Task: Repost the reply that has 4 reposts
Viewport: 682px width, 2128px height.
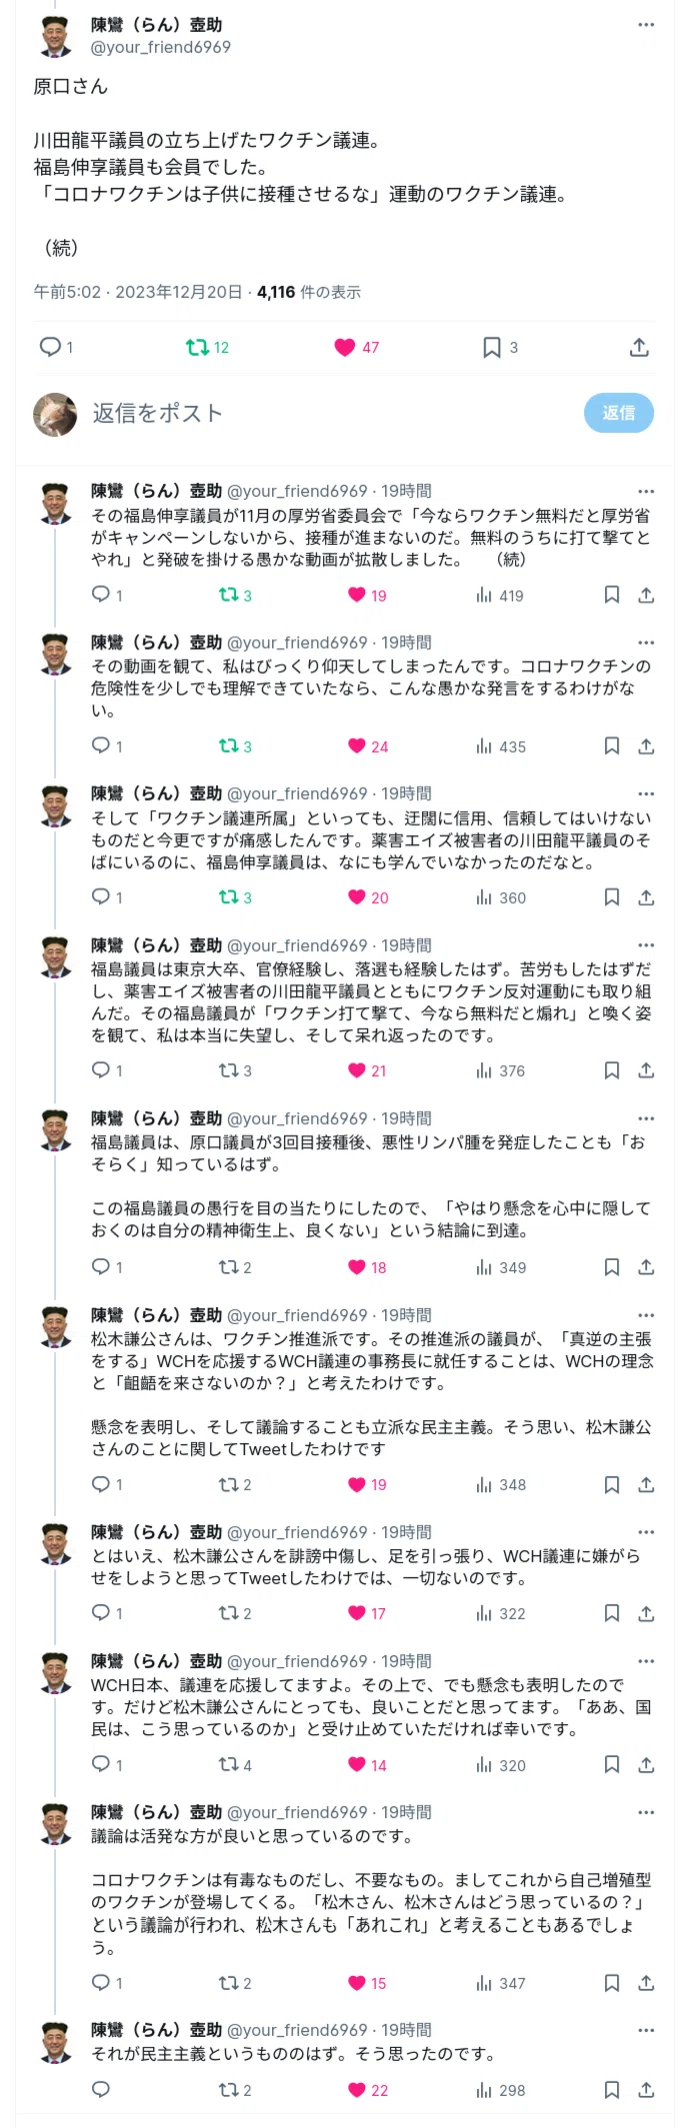Action: [x=235, y=1765]
